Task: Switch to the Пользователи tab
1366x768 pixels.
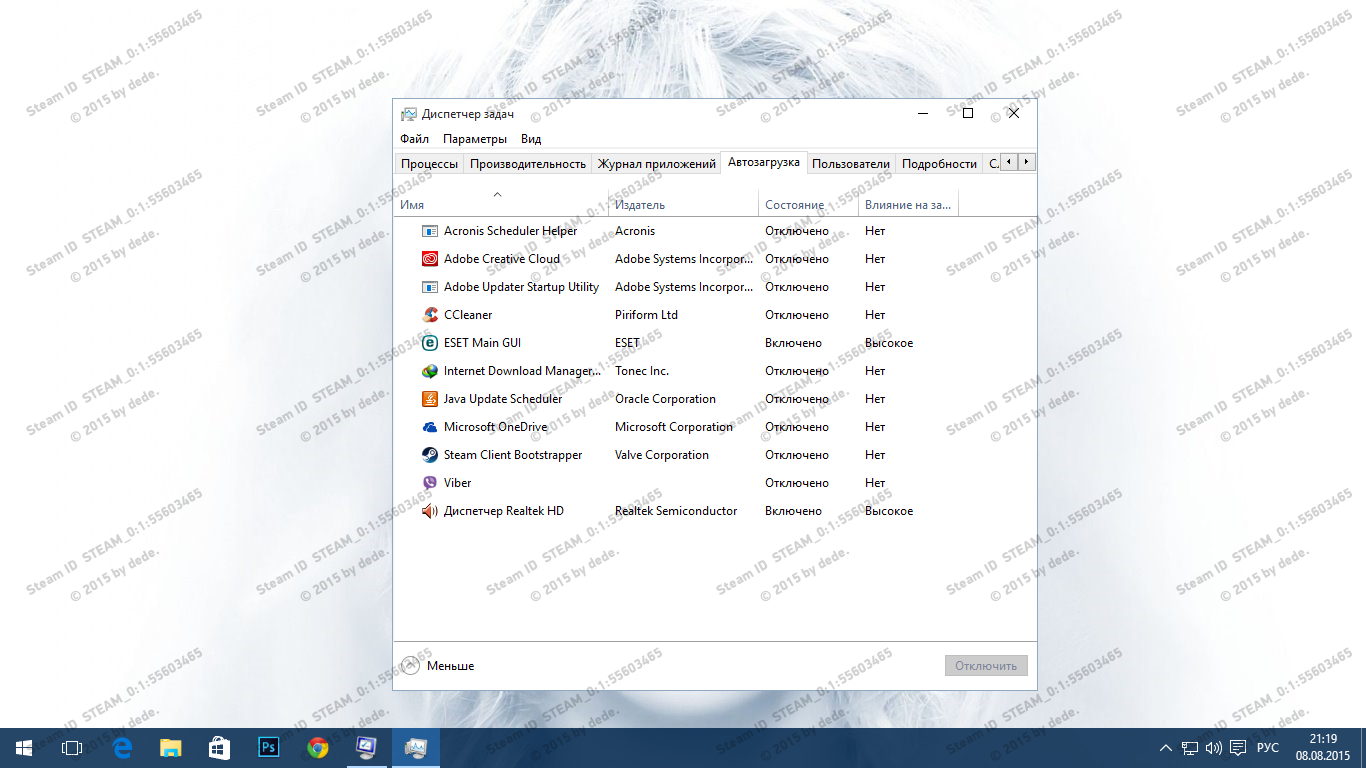Action: pos(851,164)
